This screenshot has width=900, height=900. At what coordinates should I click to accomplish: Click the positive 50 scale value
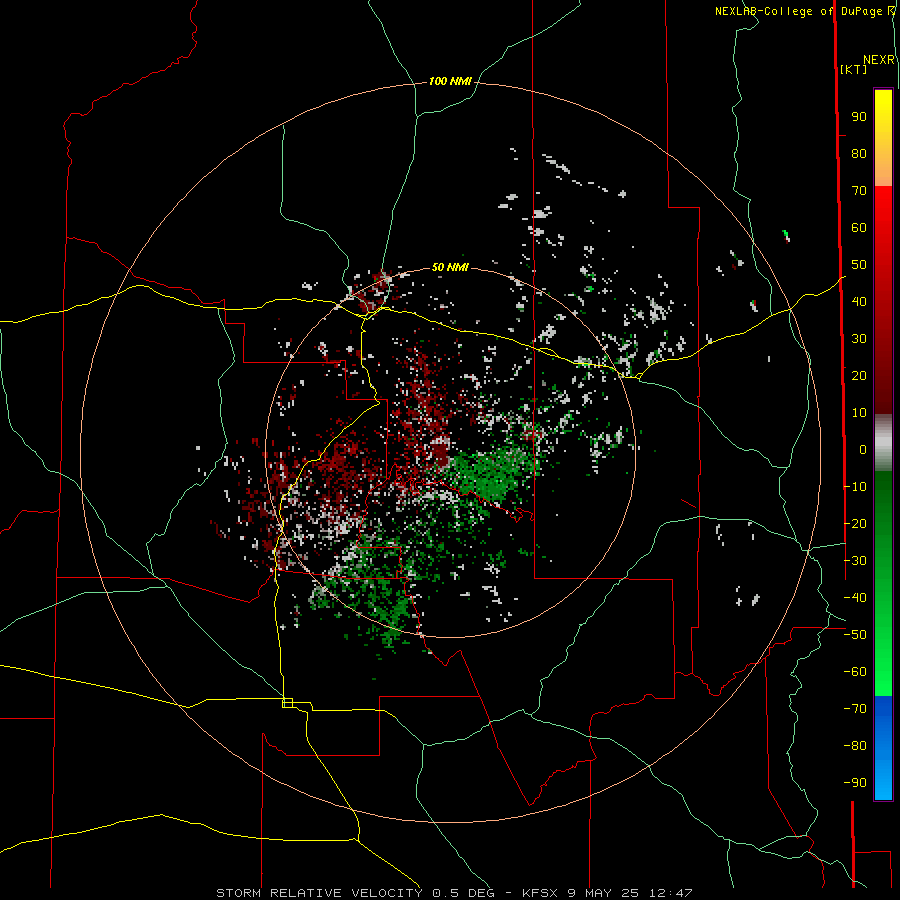click(x=859, y=265)
